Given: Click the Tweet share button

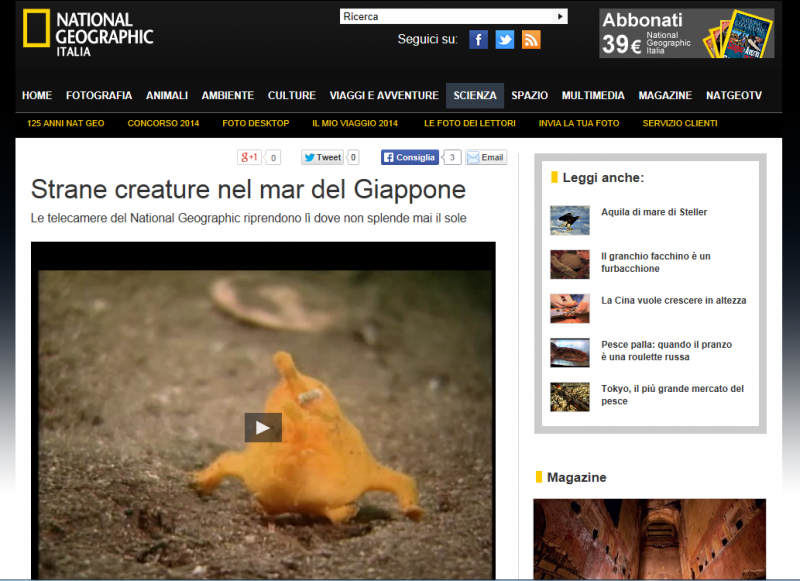Looking at the screenshot, I should click(x=322, y=157).
